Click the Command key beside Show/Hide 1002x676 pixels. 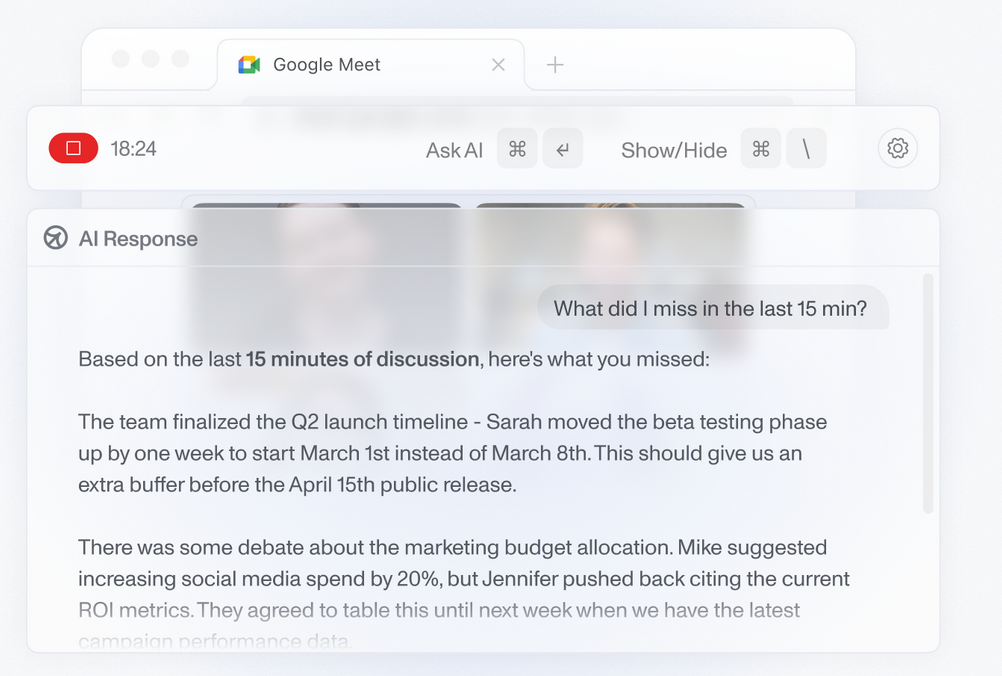tap(761, 149)
